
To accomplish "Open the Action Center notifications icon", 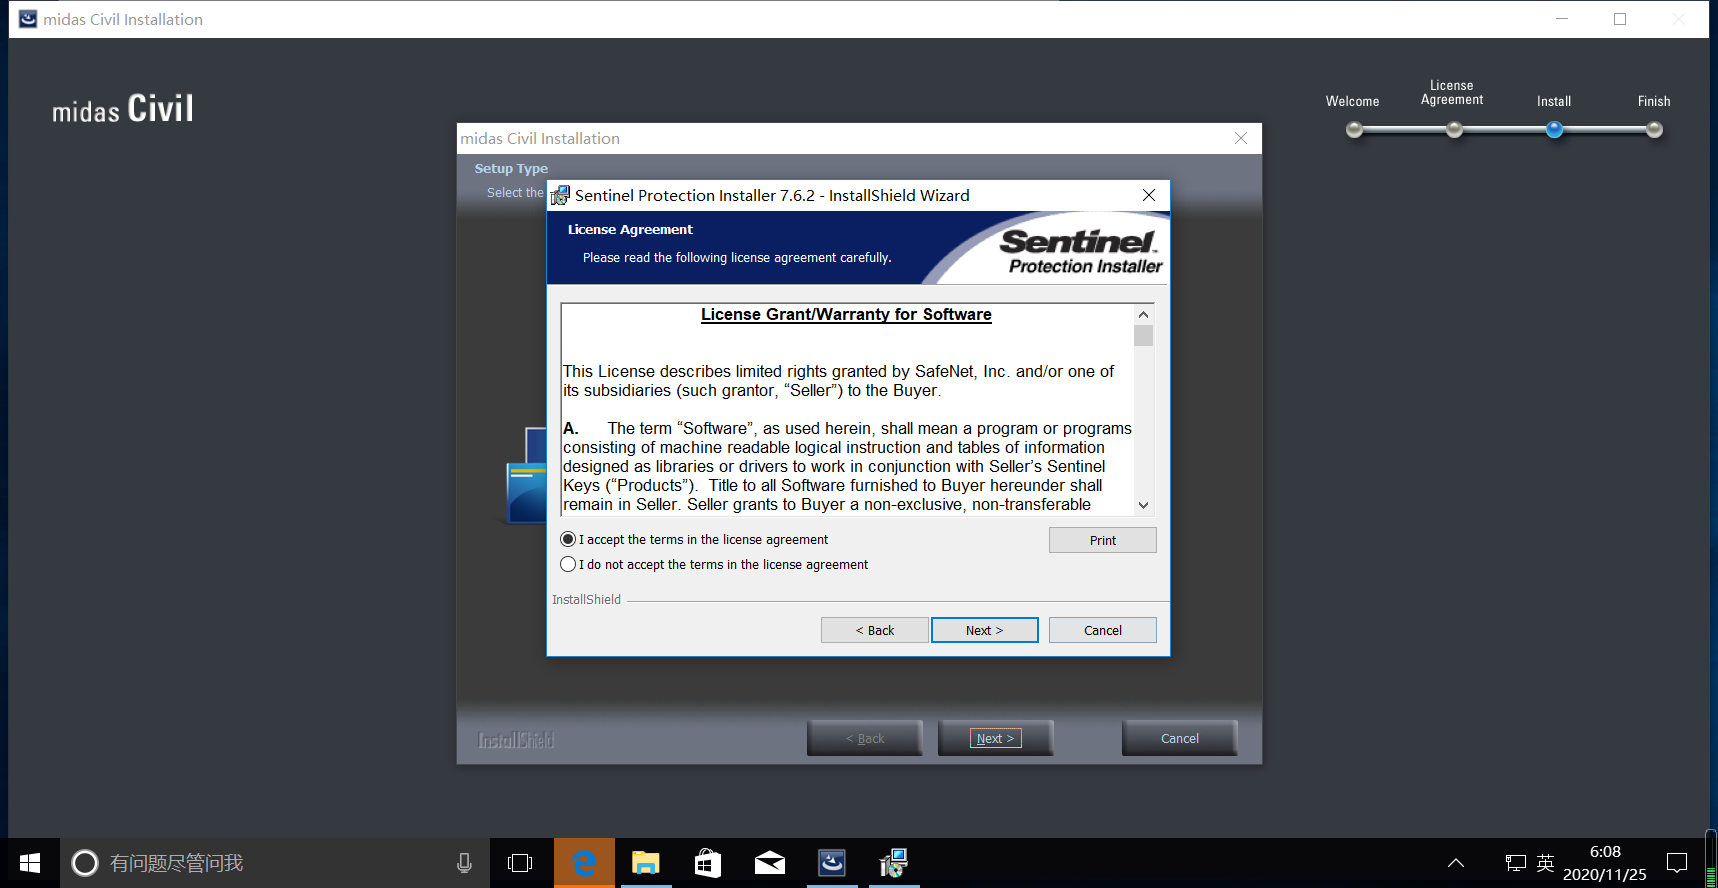I will point(1677,863).
